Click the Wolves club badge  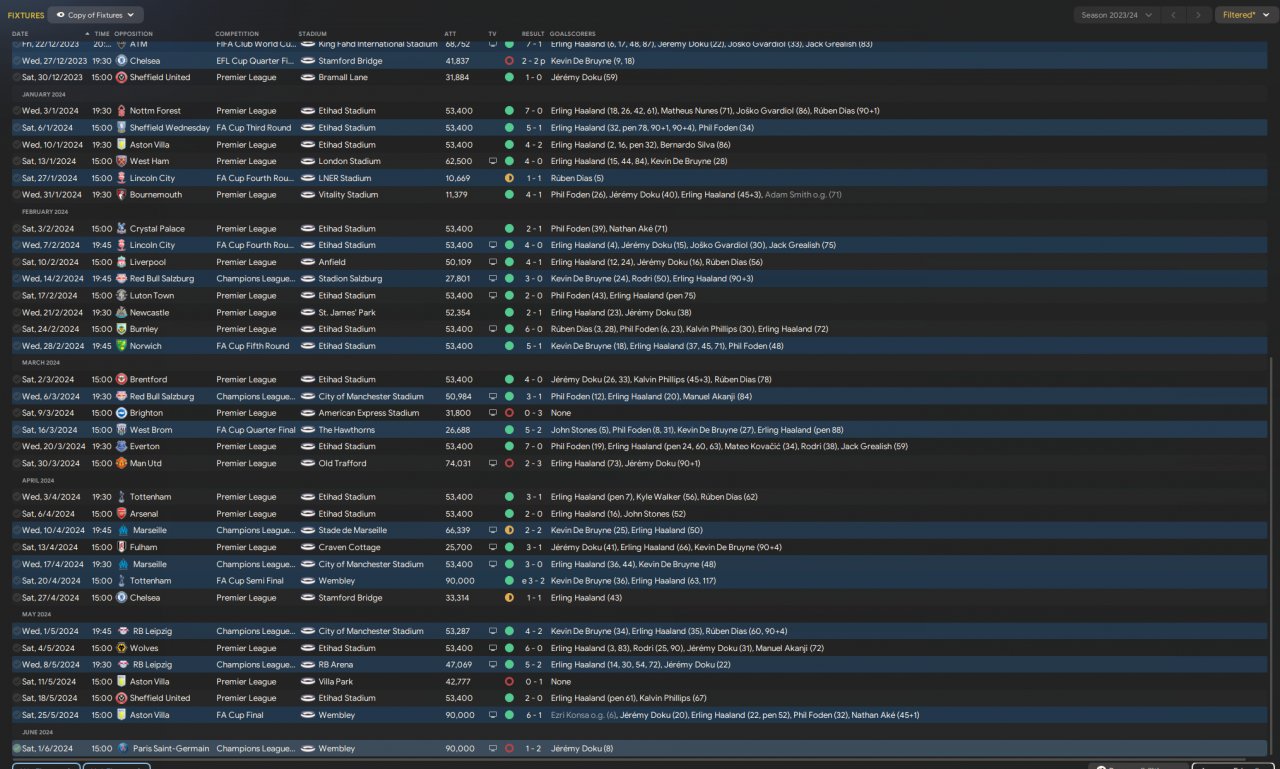pyautogui.click(x=121, y=648)
